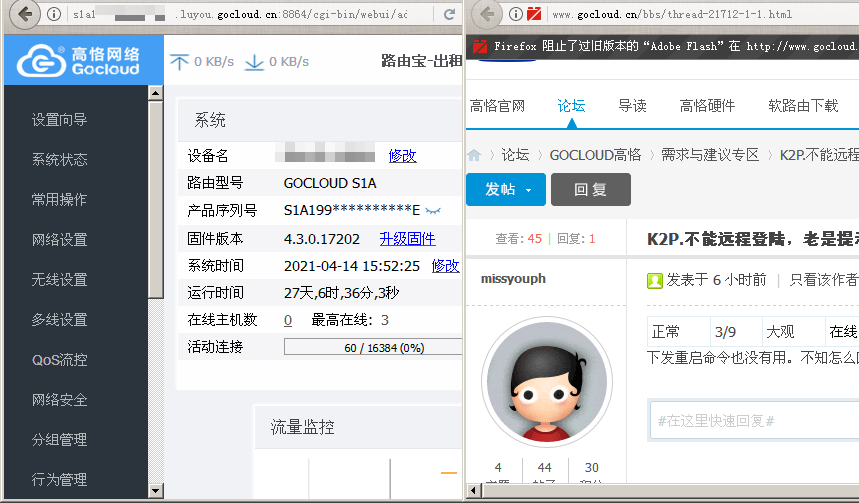This screenshot has height=503, width=859.
Task: Click 需求与建议专区 in the breadcrumb
Action: tap(710, 155)
